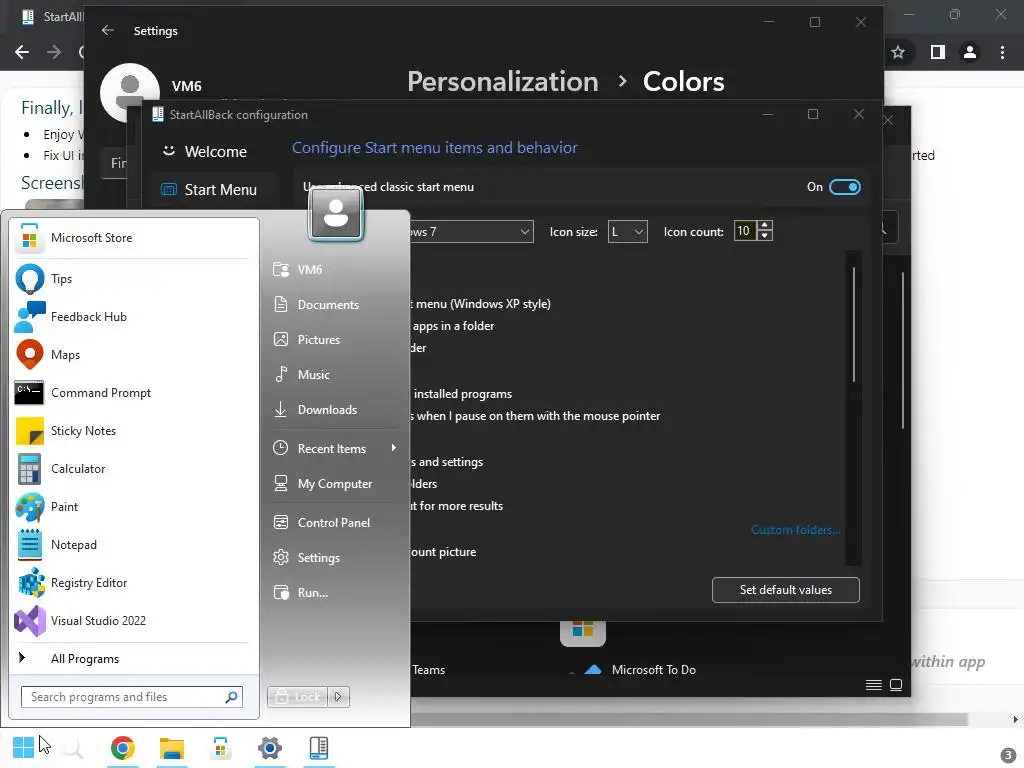Viewport: 1024px width, 768px height.
Task: Click the Windows Start button on taskbar
Action: pyautogui.click(x=23, y=748)
